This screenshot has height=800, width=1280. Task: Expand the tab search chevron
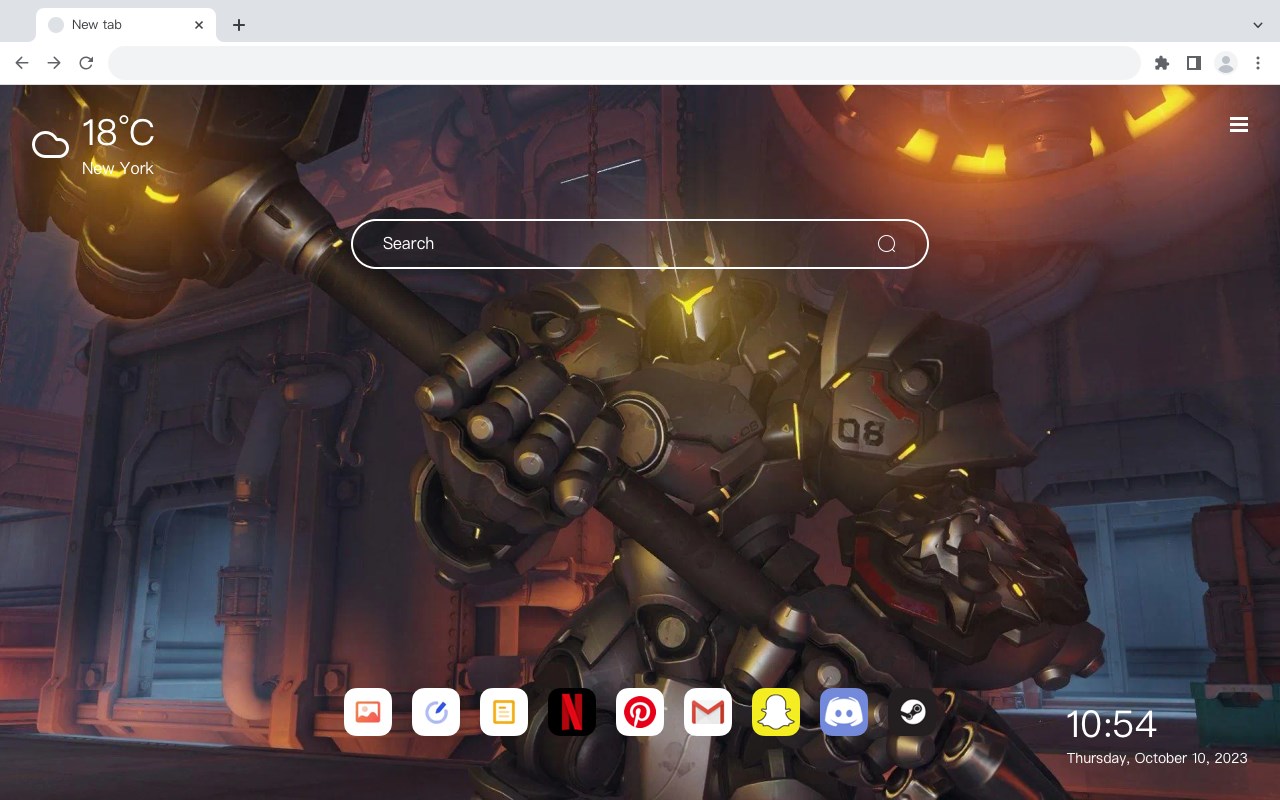[x=1258, y=25]
